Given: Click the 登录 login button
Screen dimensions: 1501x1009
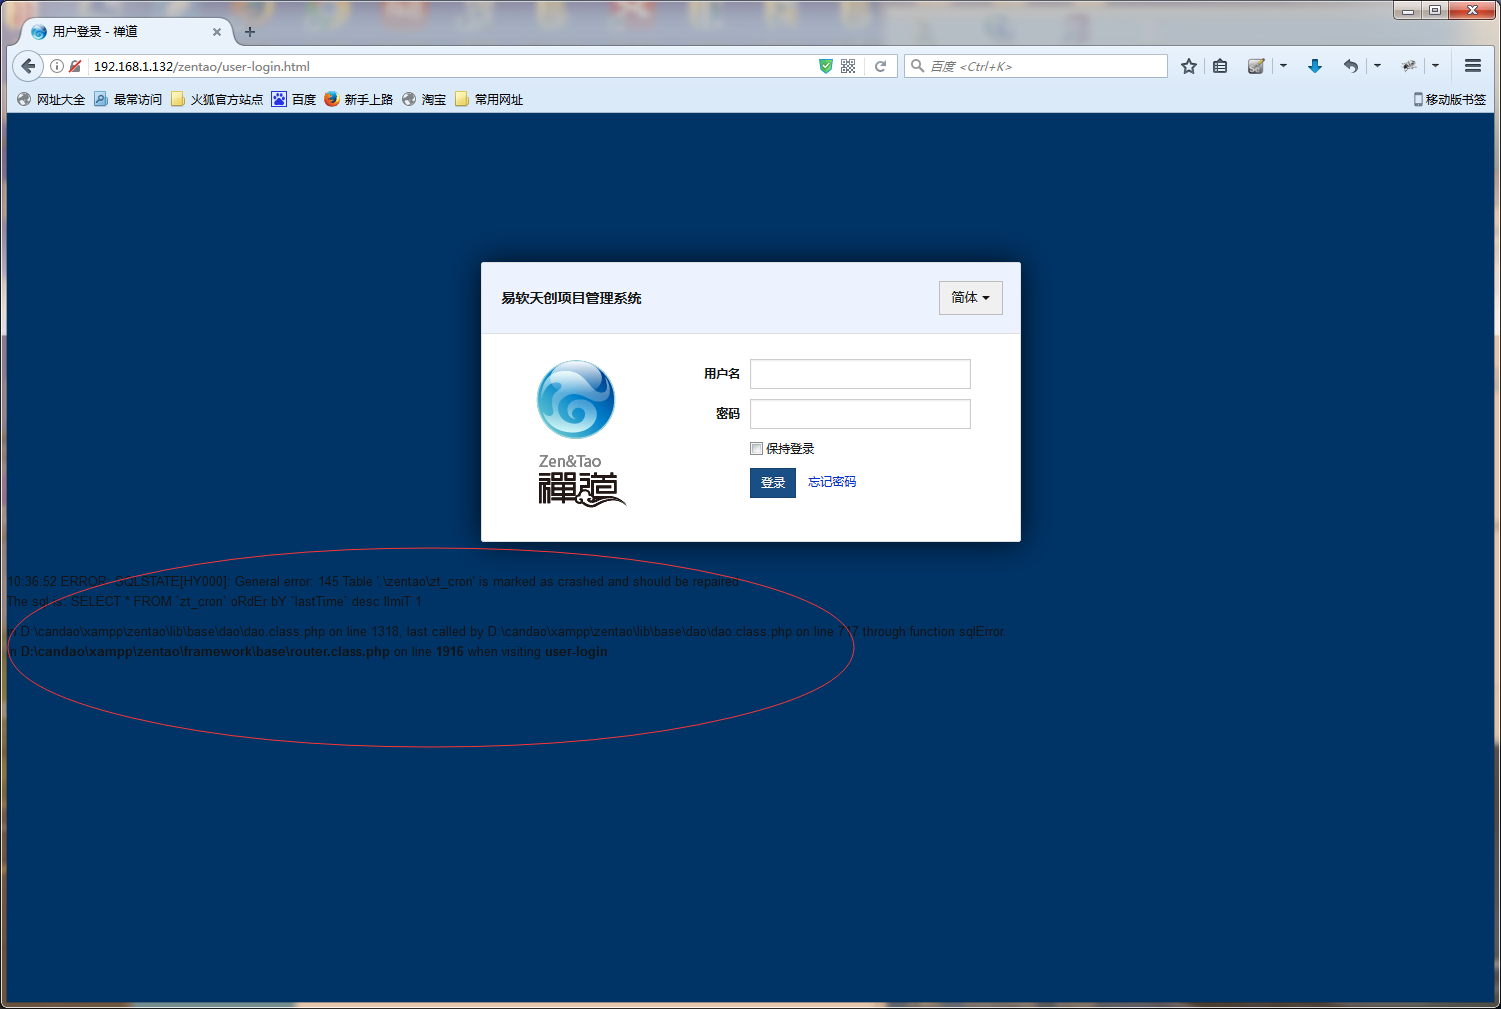Looking at the screenshot, I should pos(773,483).
